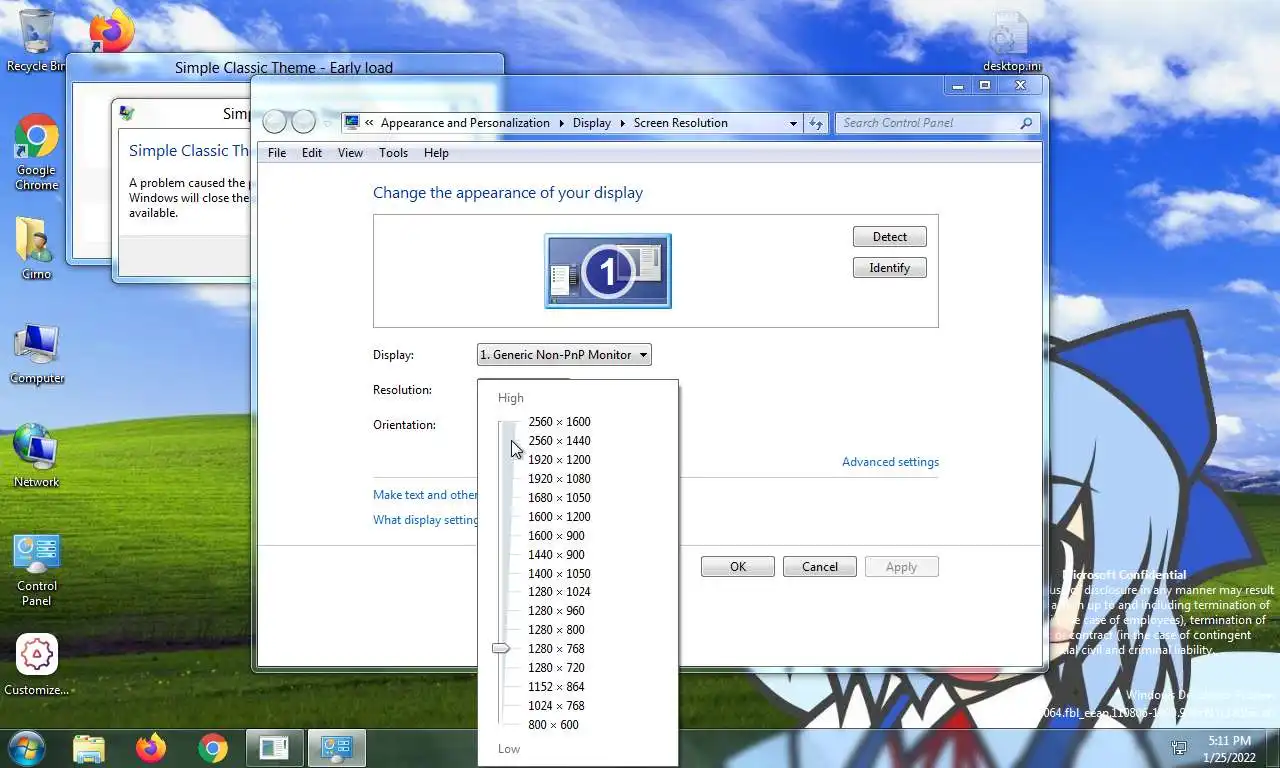Open the Advanced settings link
Screen dimensions: 1280x768
click(890, 462)
